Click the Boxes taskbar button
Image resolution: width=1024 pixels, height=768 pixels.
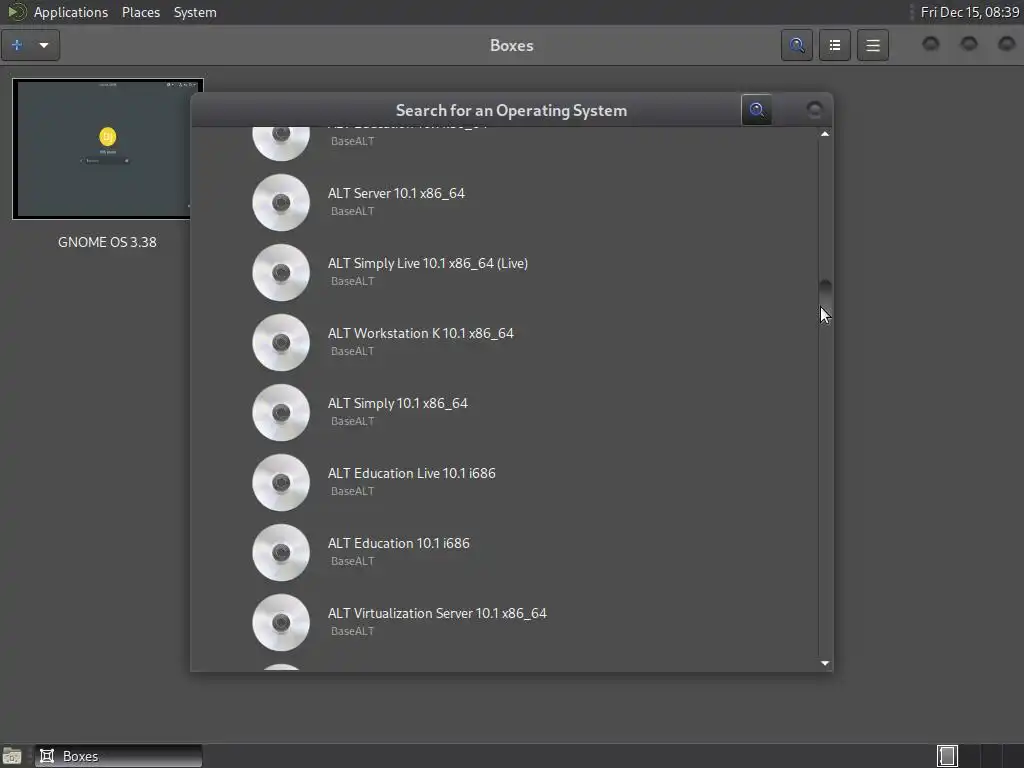(x=119, y=756)
